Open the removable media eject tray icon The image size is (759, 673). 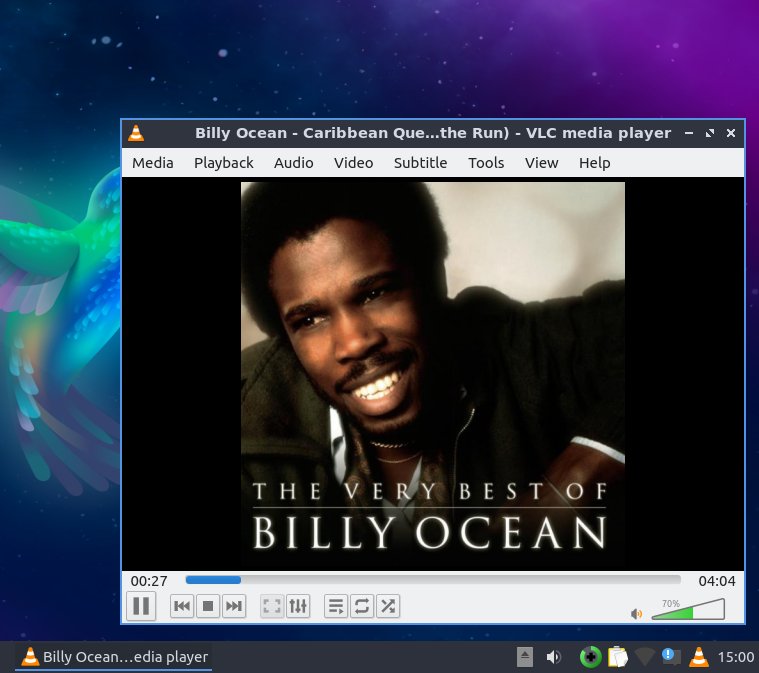525,657
